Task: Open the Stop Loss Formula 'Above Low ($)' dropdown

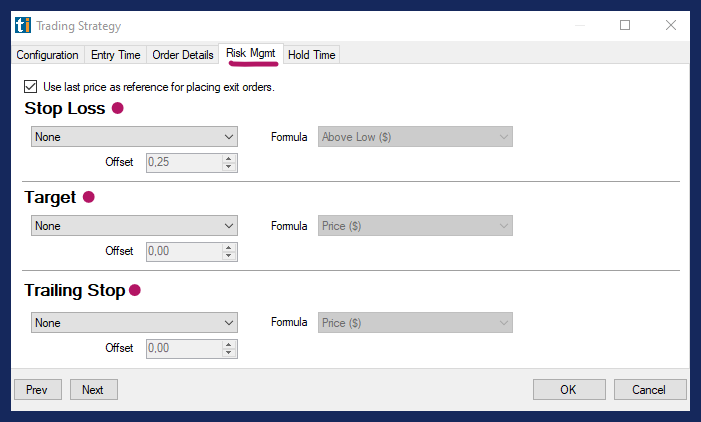Action: 415,137
